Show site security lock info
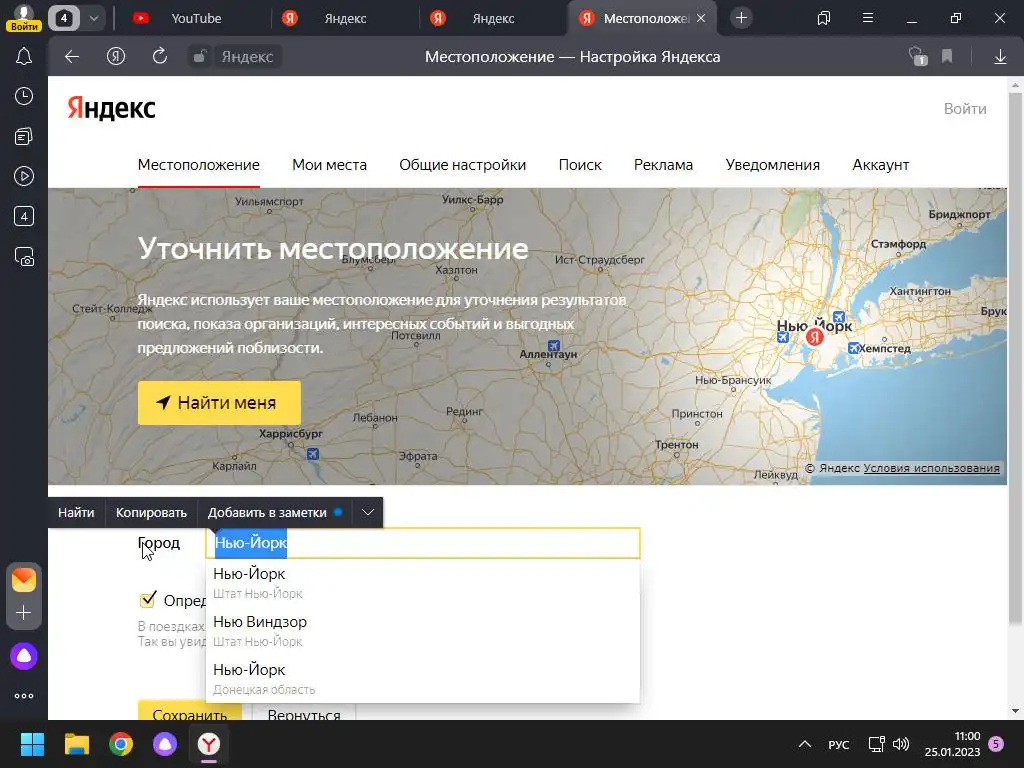Screen dimensions: 1024x768 tap(199, 57)
